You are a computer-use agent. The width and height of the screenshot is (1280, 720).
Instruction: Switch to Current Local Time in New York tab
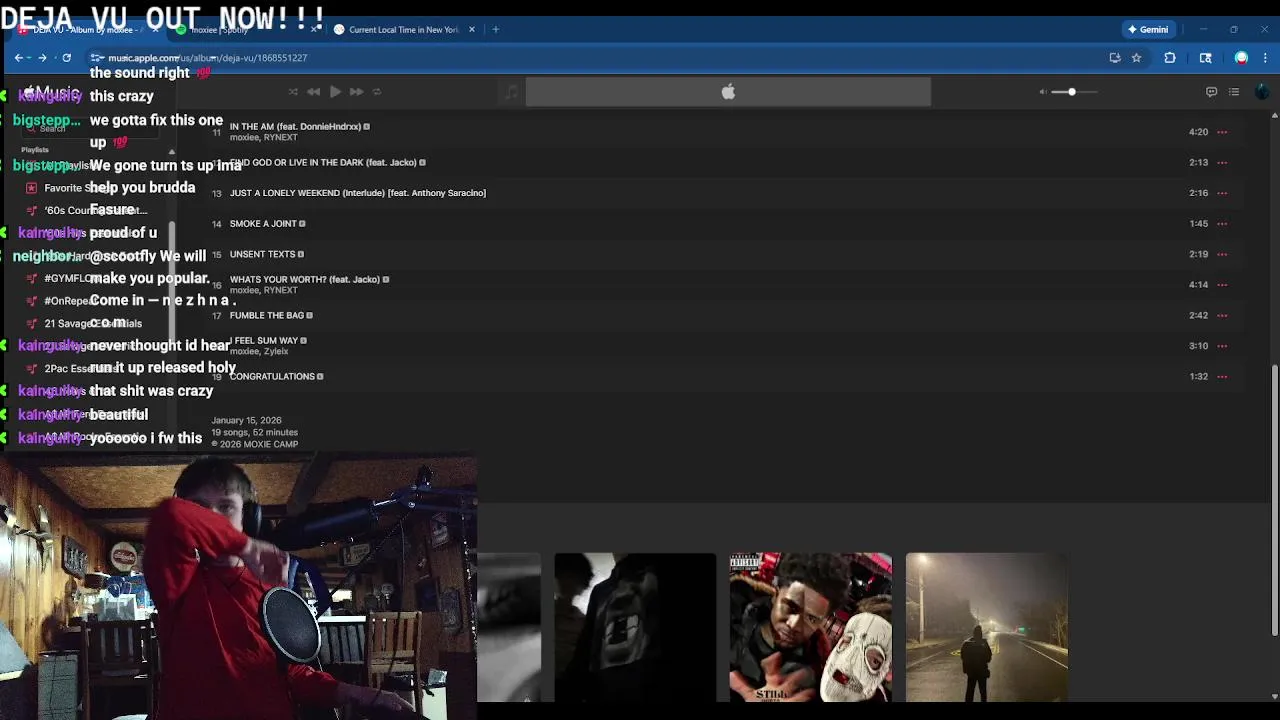click(403, 30)
